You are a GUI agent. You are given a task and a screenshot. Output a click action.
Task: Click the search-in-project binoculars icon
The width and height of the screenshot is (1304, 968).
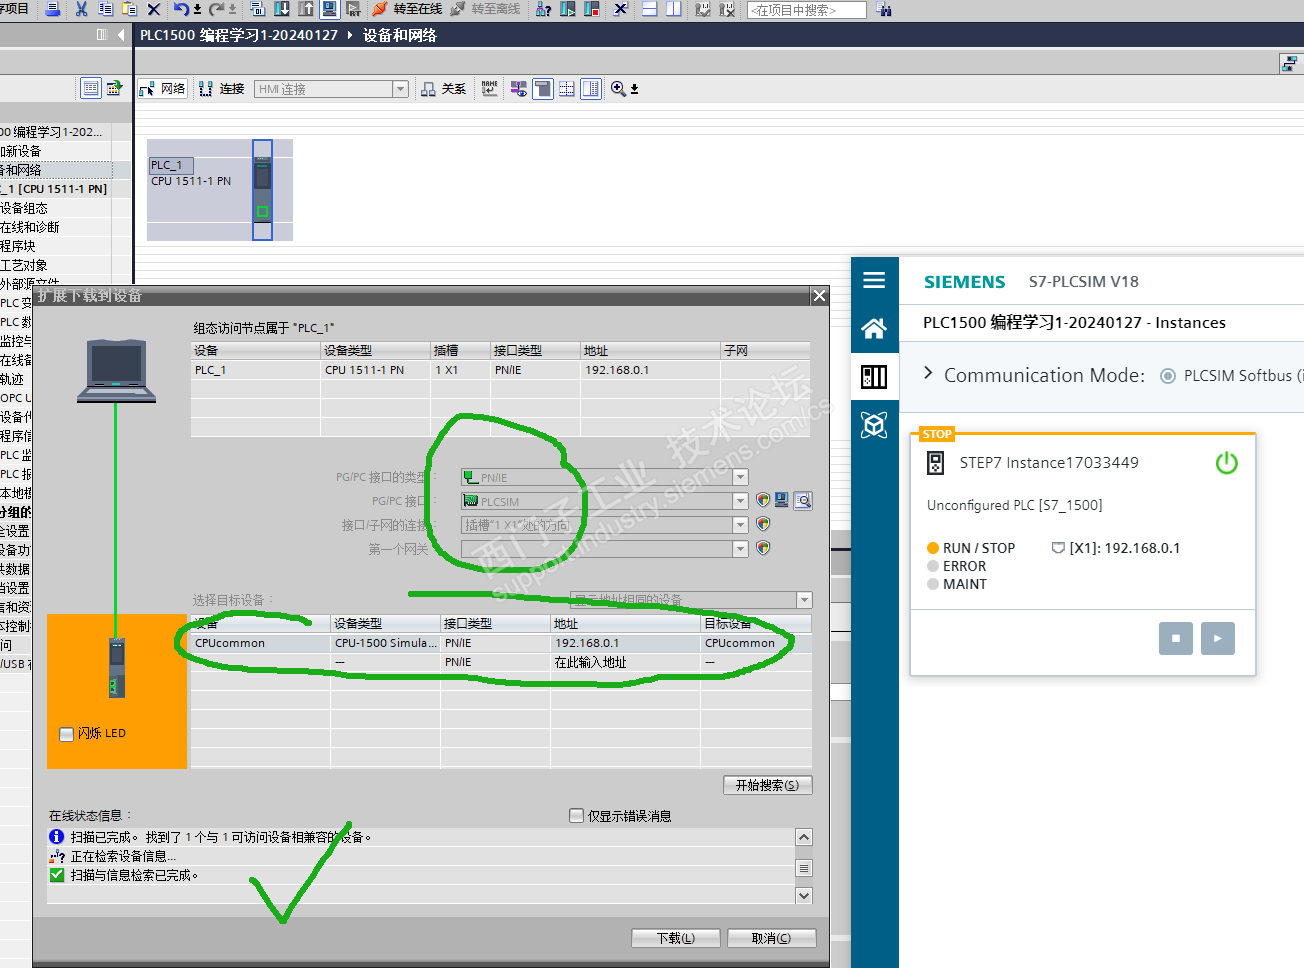click(x=884, y=10)
